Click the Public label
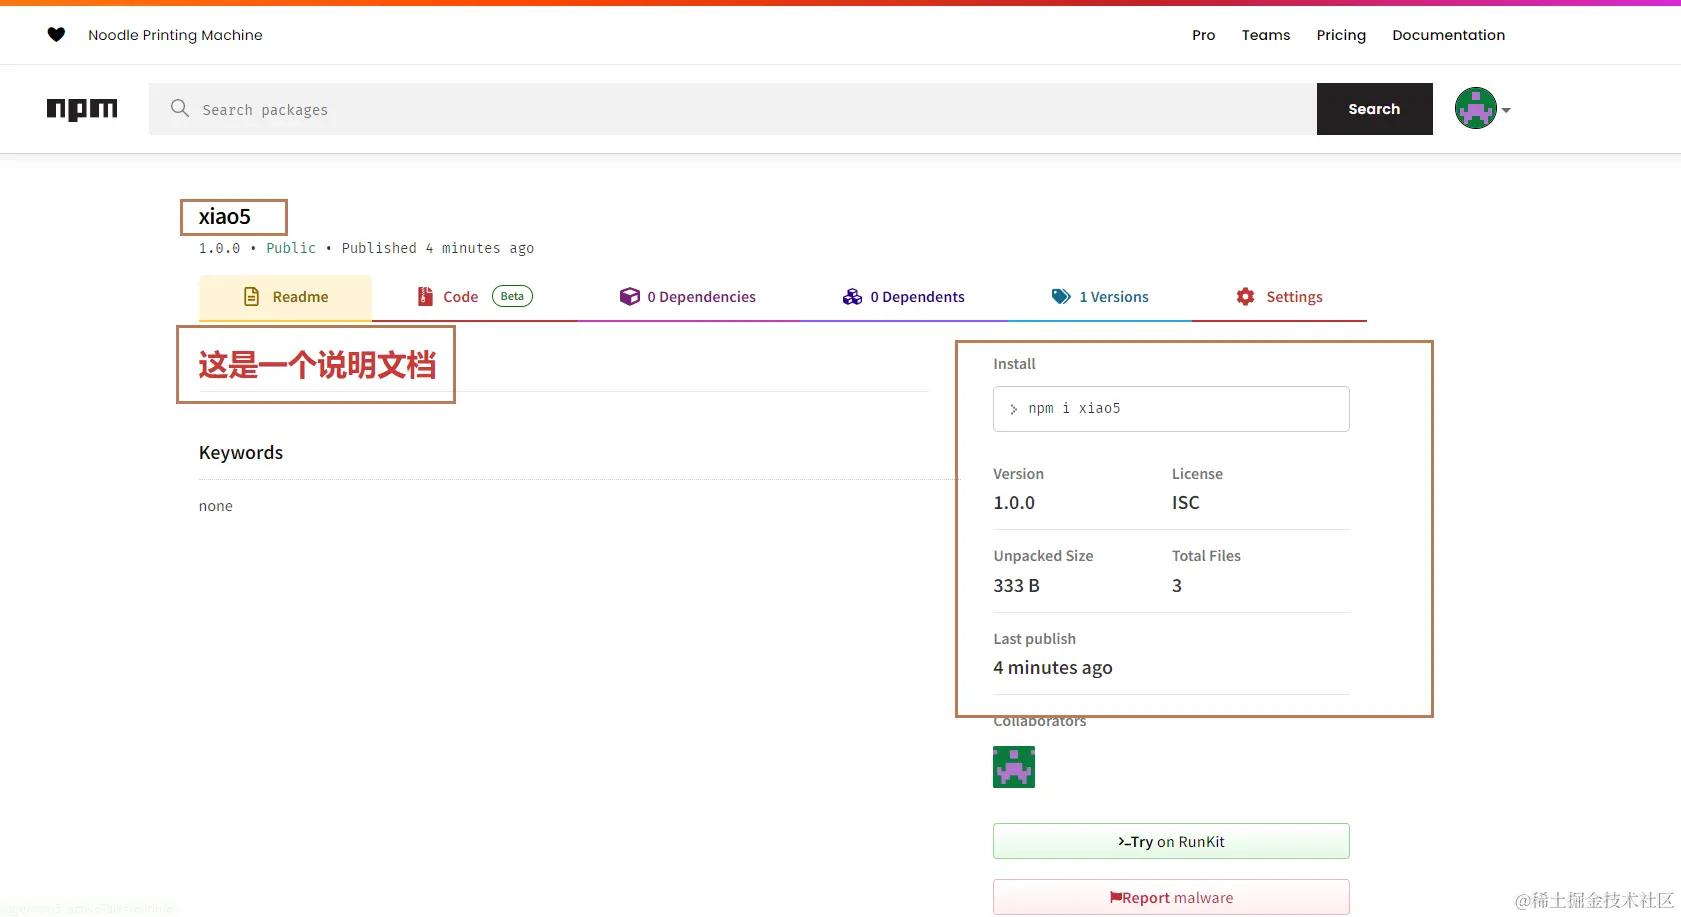The image size is (1681, 917). pyautogui.click(x=291, y=248)
